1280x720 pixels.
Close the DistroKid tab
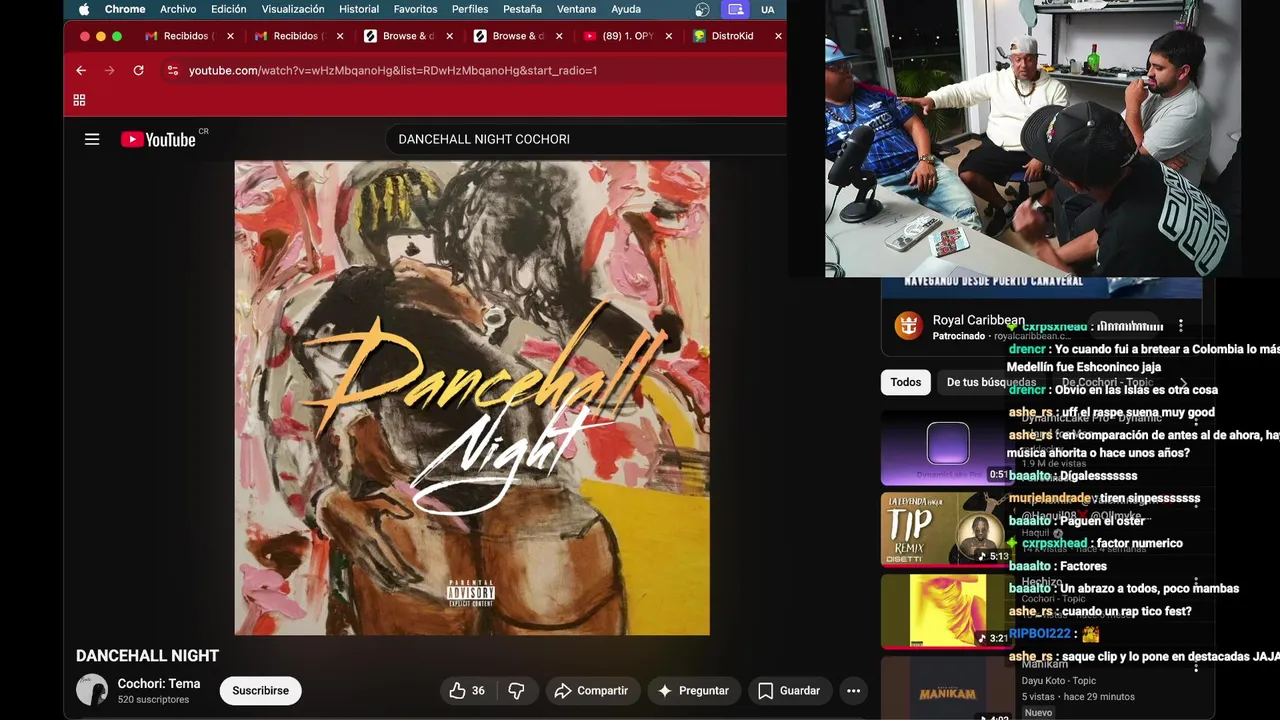pos(778,36)
